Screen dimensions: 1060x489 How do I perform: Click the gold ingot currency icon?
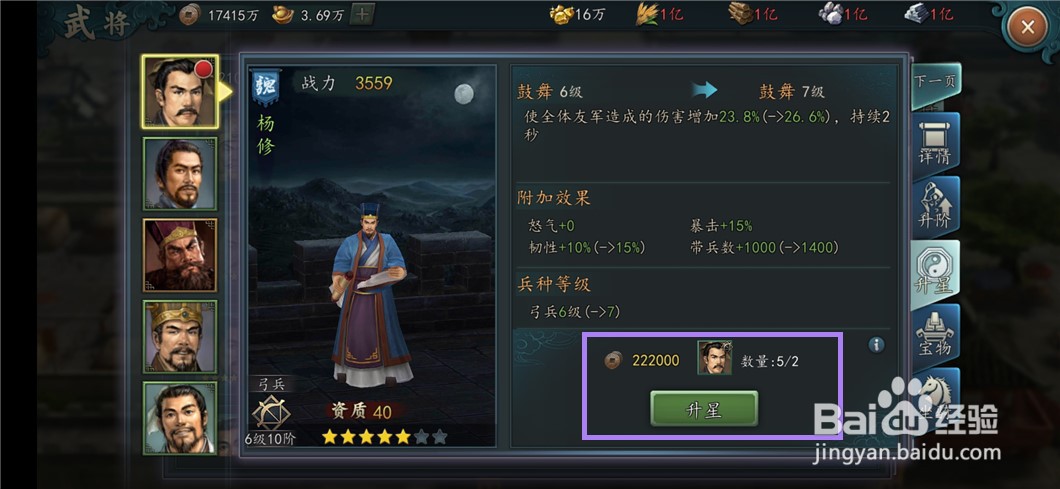pos(283,14)
